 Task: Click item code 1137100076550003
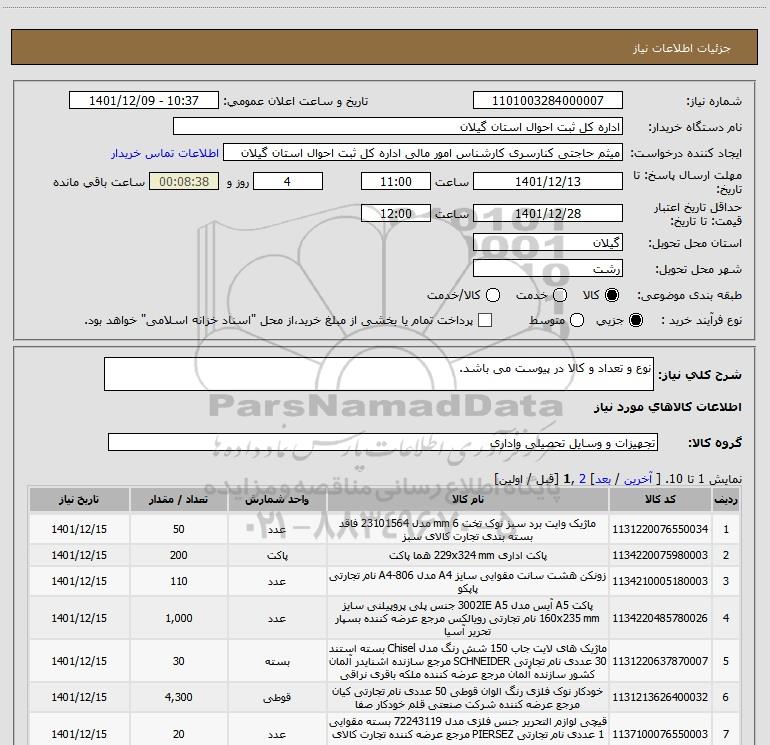pyautogui.click(x=660, y=734)
